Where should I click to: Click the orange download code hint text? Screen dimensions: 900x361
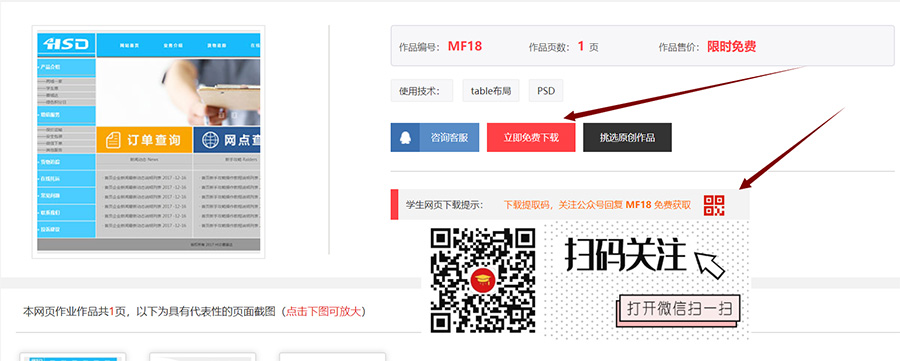[x=597, y=205]
